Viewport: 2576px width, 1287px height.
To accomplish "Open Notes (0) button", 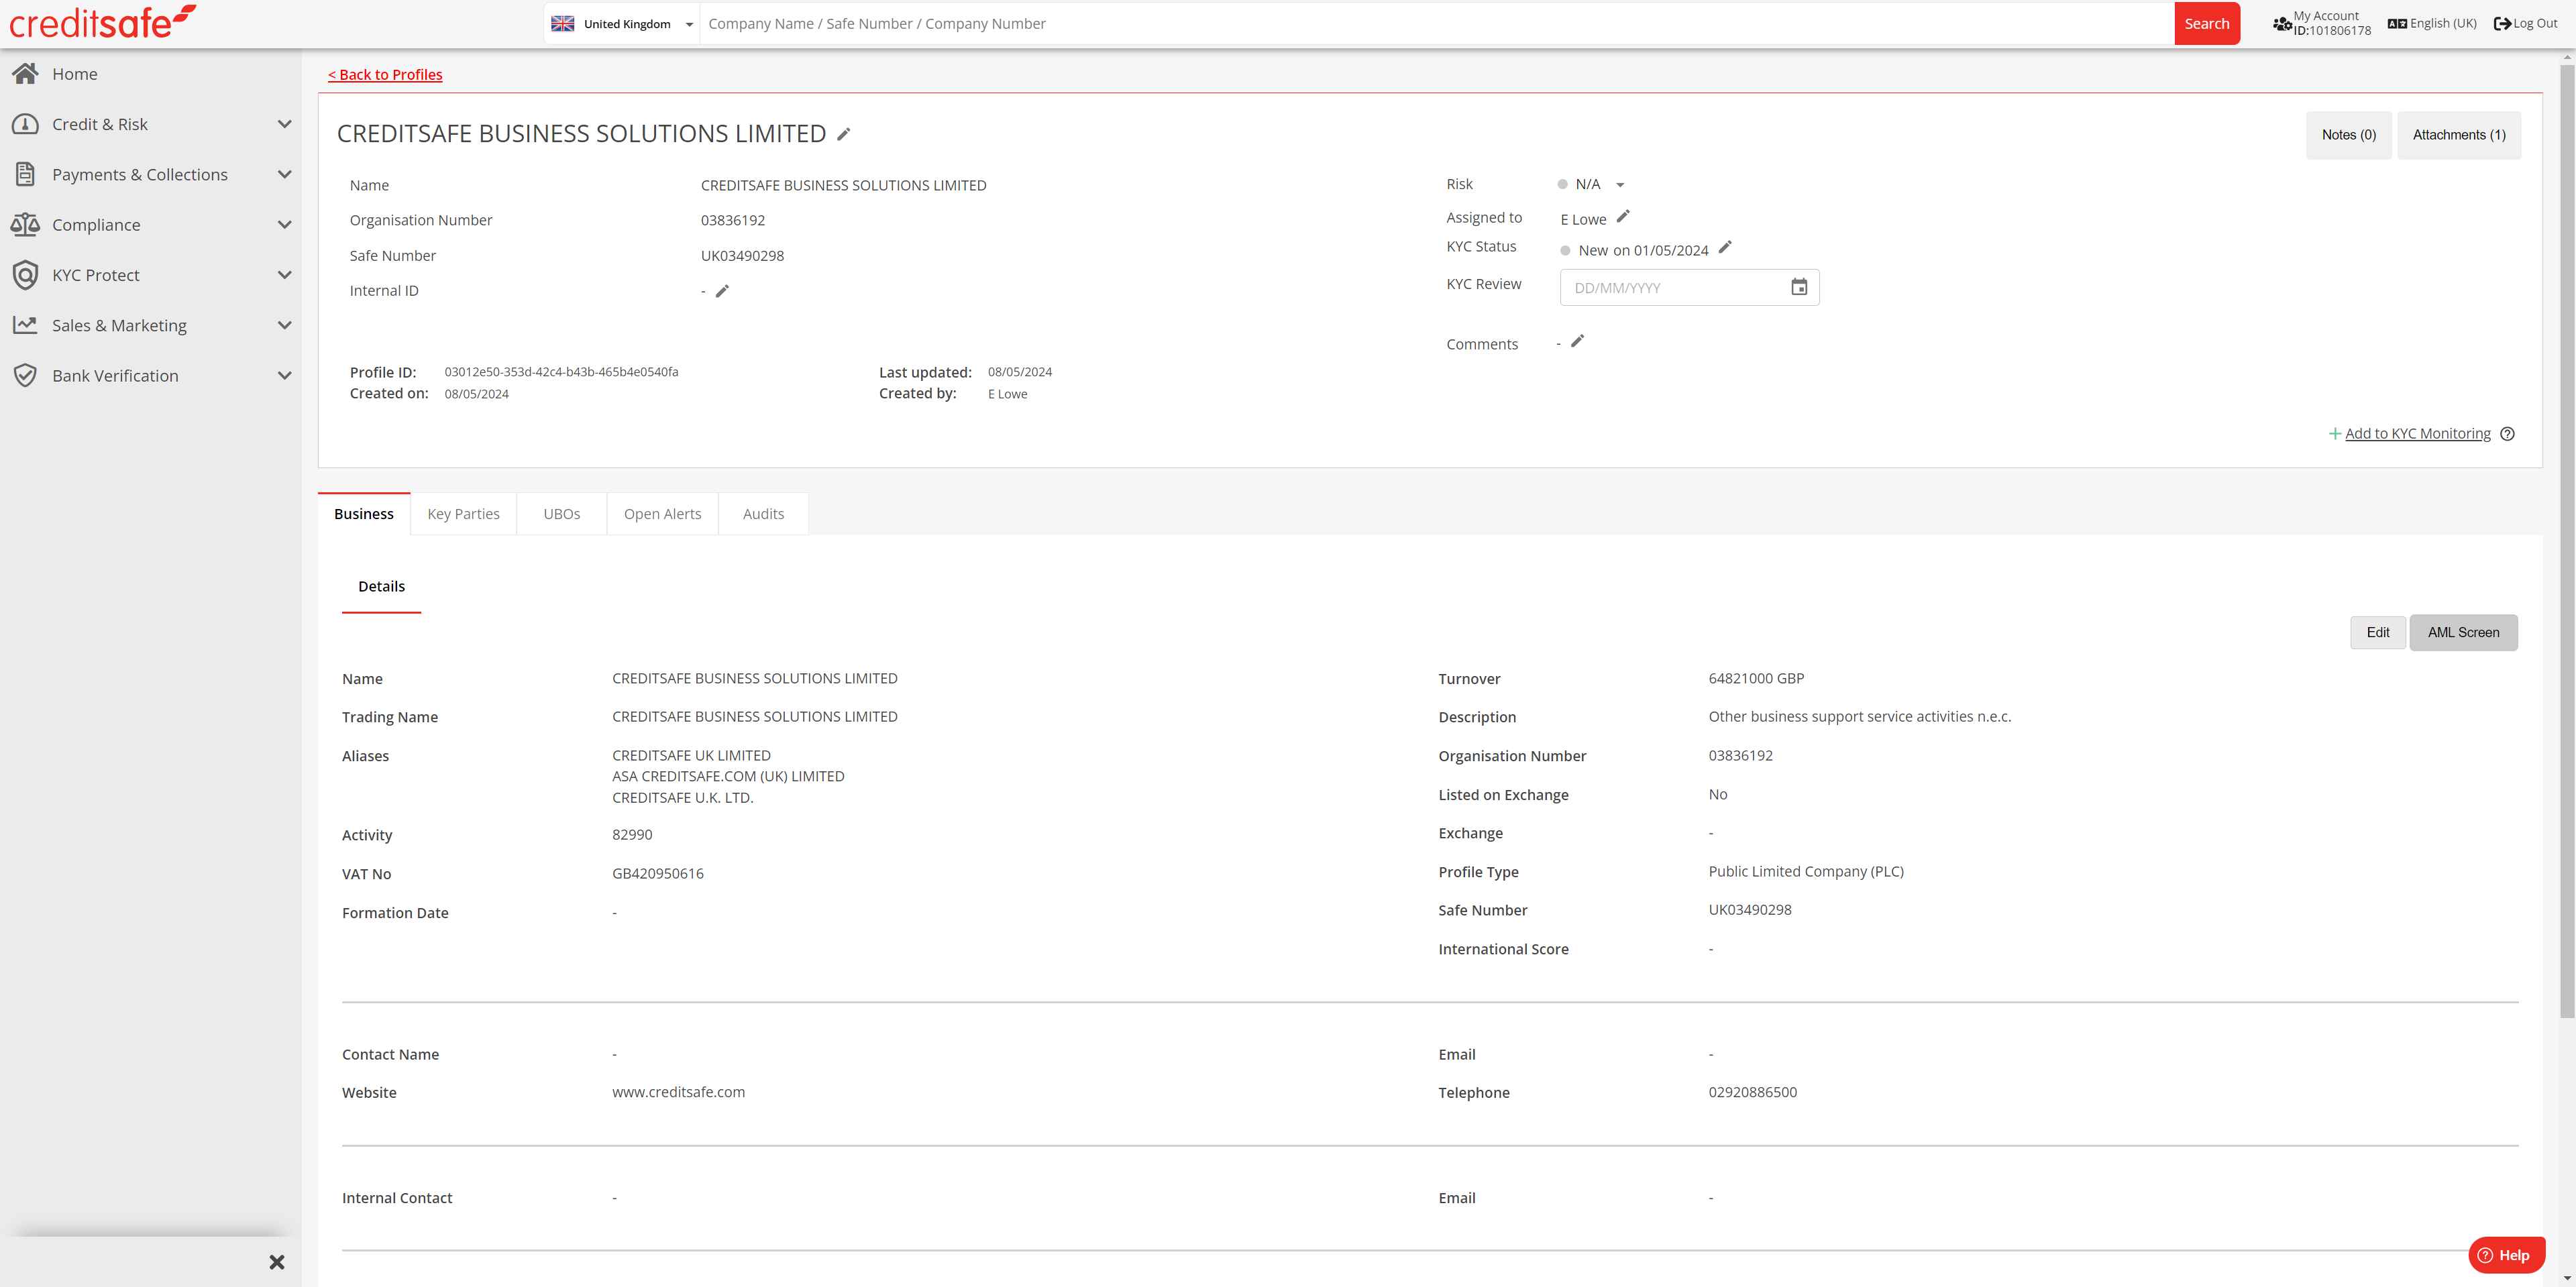I will click(2349, 135).
